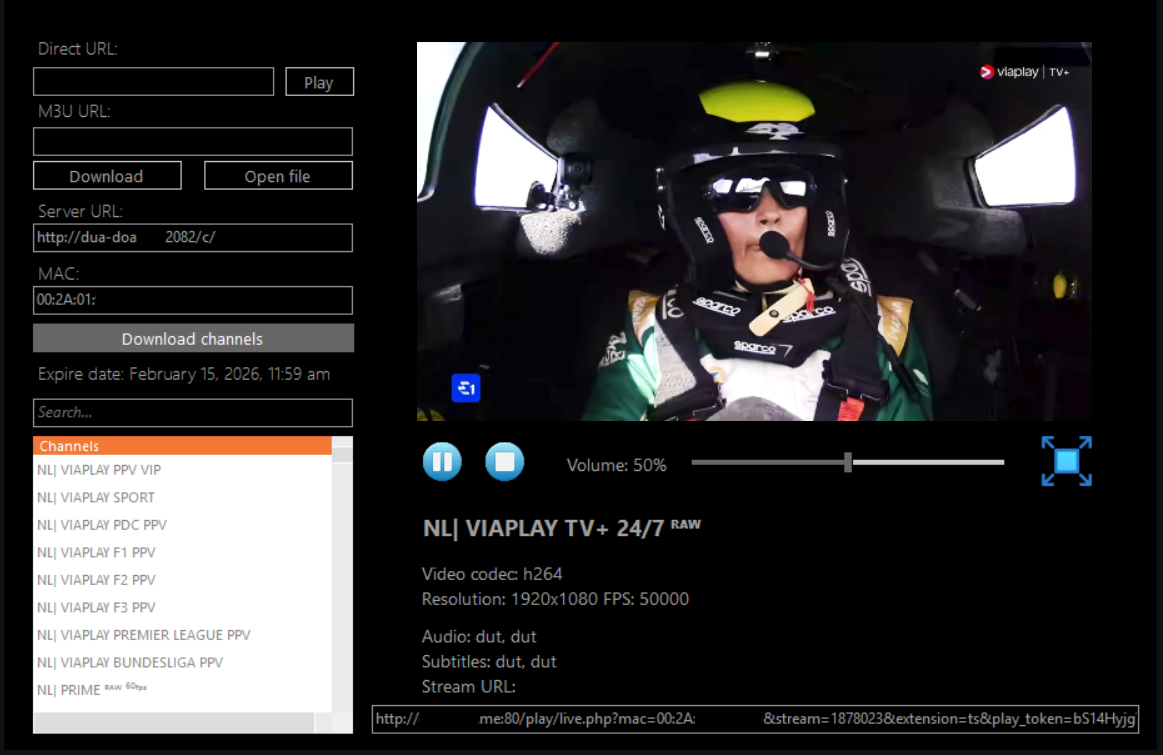Enter fullscreen video mode
This screenshot has width=1163, height=755.
[1066, 461]
